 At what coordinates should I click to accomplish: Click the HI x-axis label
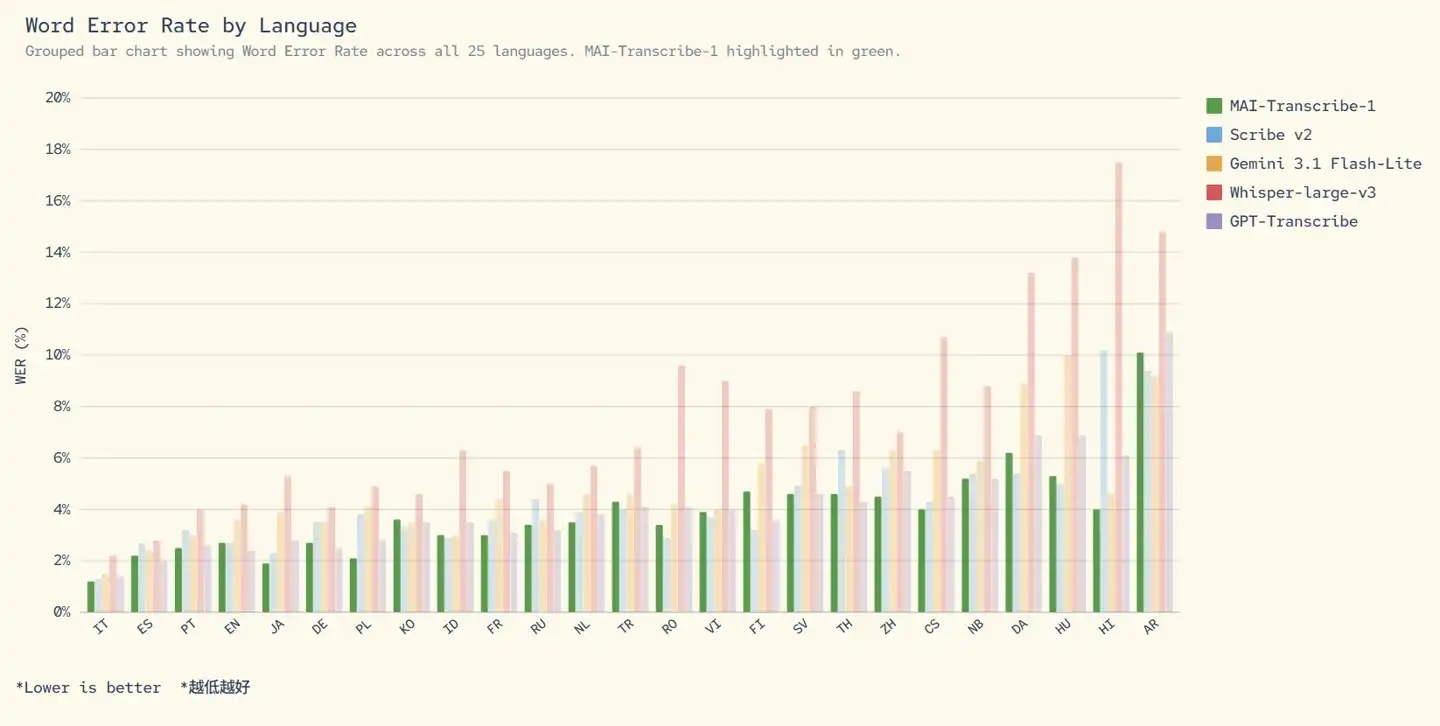pyautogui.click(x=1107, y=627)
